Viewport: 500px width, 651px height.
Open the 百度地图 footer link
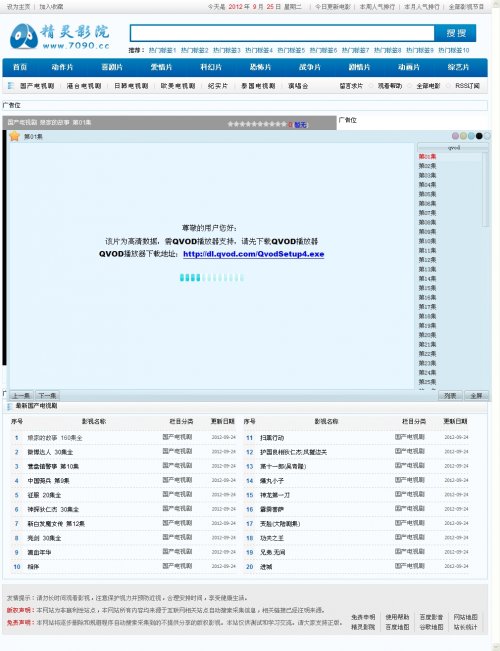tap(397, 627)
